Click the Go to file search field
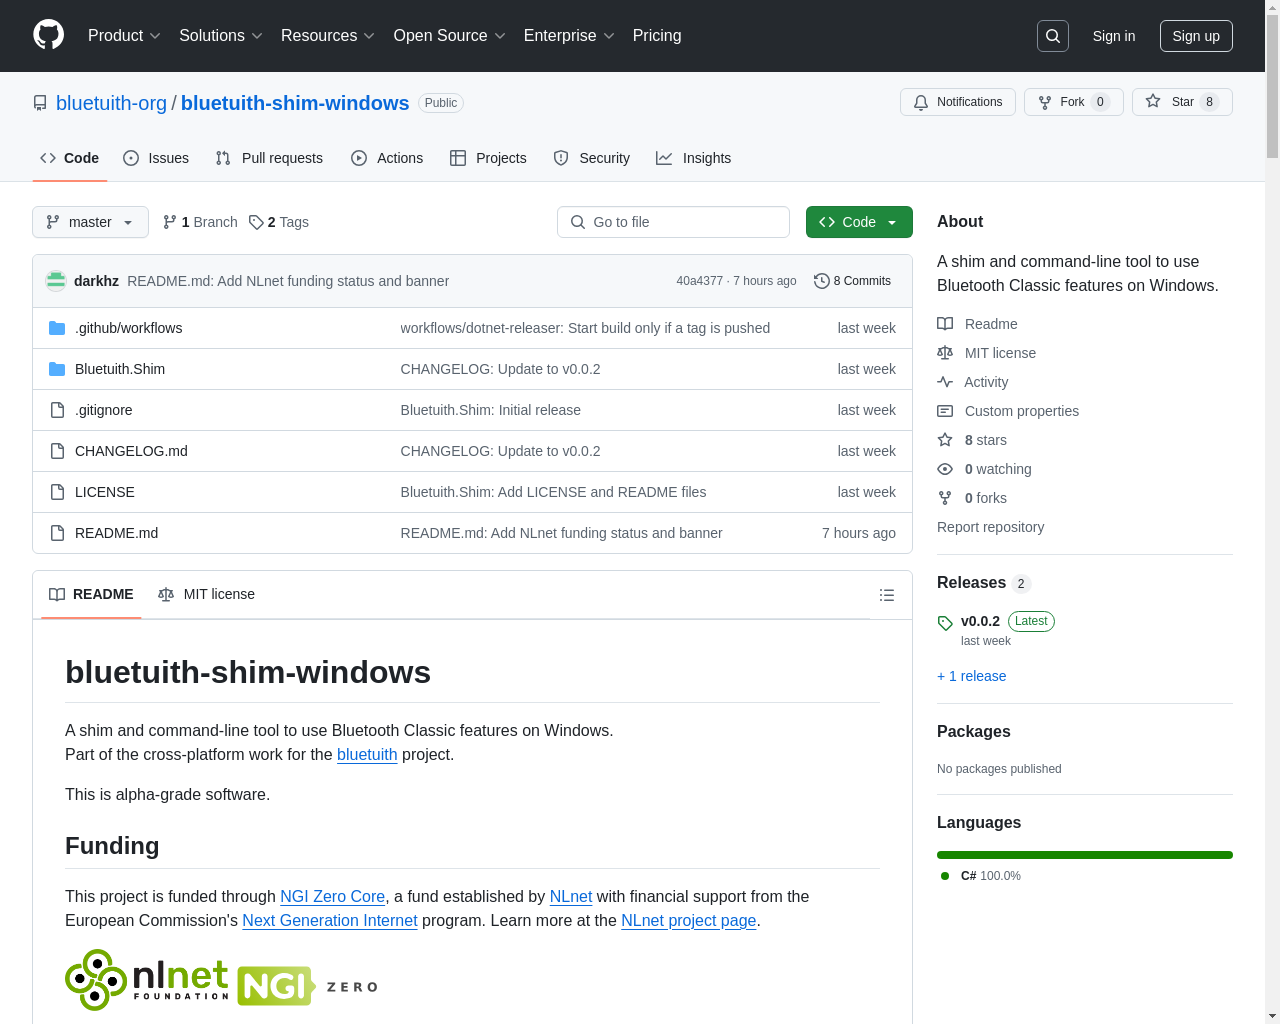 (673, 222)
